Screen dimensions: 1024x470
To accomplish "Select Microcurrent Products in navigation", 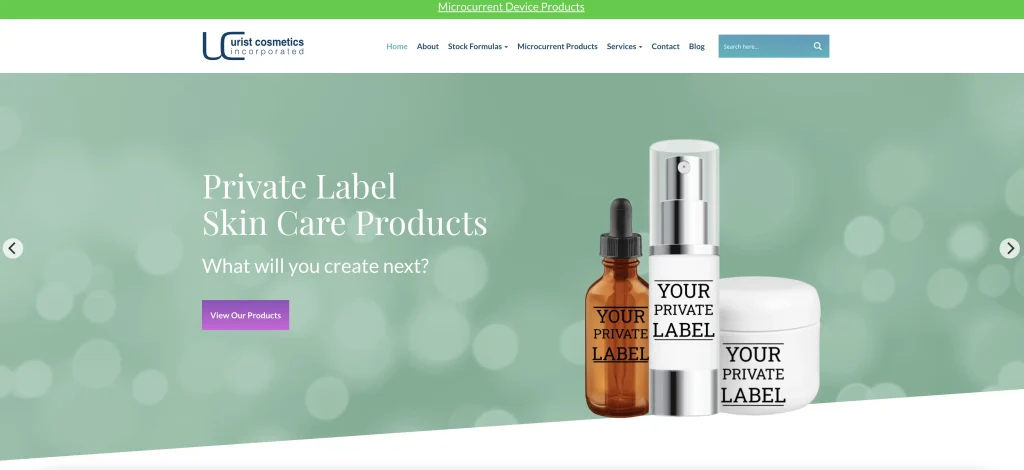I will click(557, 46).
